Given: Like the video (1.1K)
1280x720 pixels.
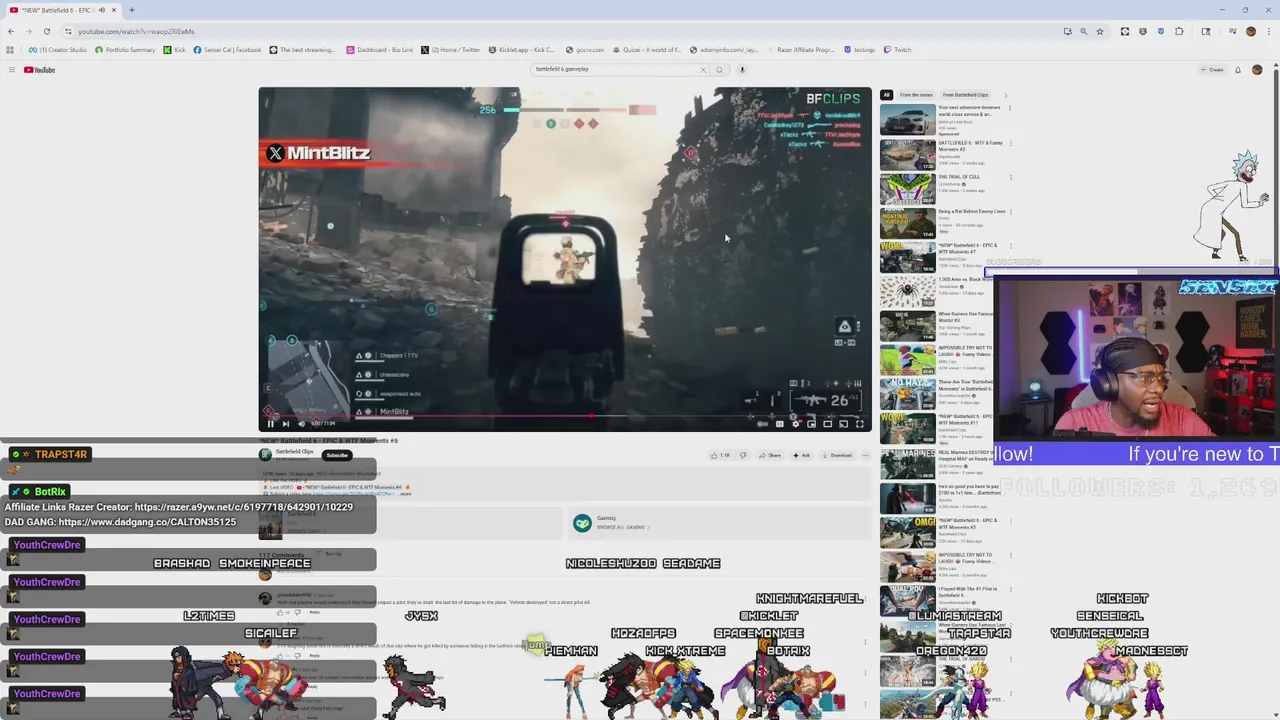Looking at the screenshot, I should point(720,455).
